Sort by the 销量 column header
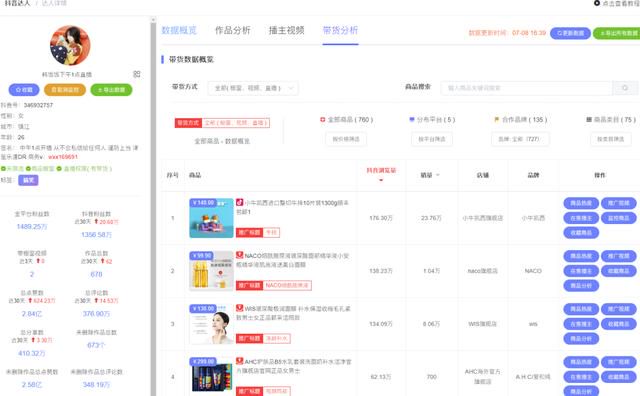Image resolution: width=640 pixels, height=396 pixels. pyautogui.click(x=430, y=175)
